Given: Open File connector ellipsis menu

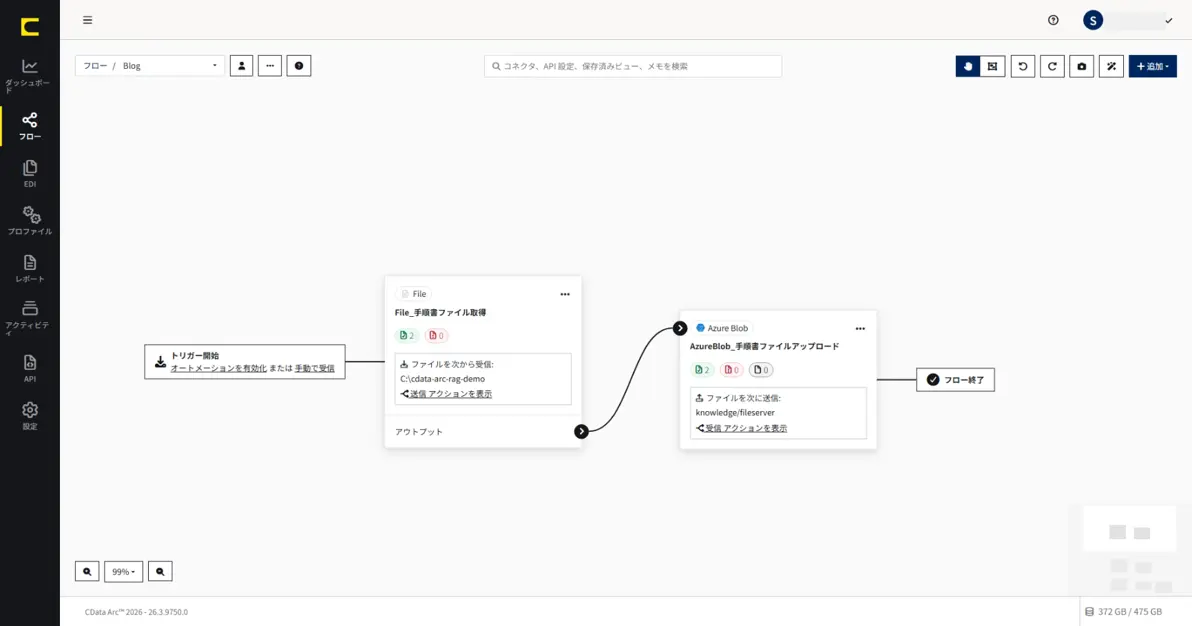Looking at the screenshot, I should 565,294.
